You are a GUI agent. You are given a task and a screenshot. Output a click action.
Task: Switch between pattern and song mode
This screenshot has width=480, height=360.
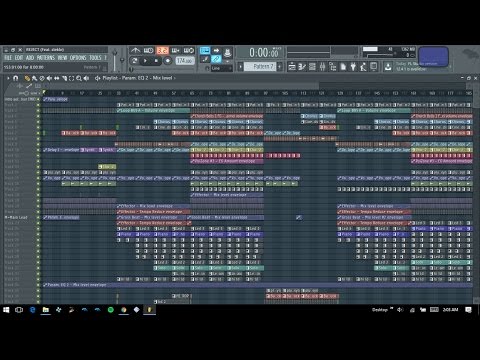(x=135, y=61)
